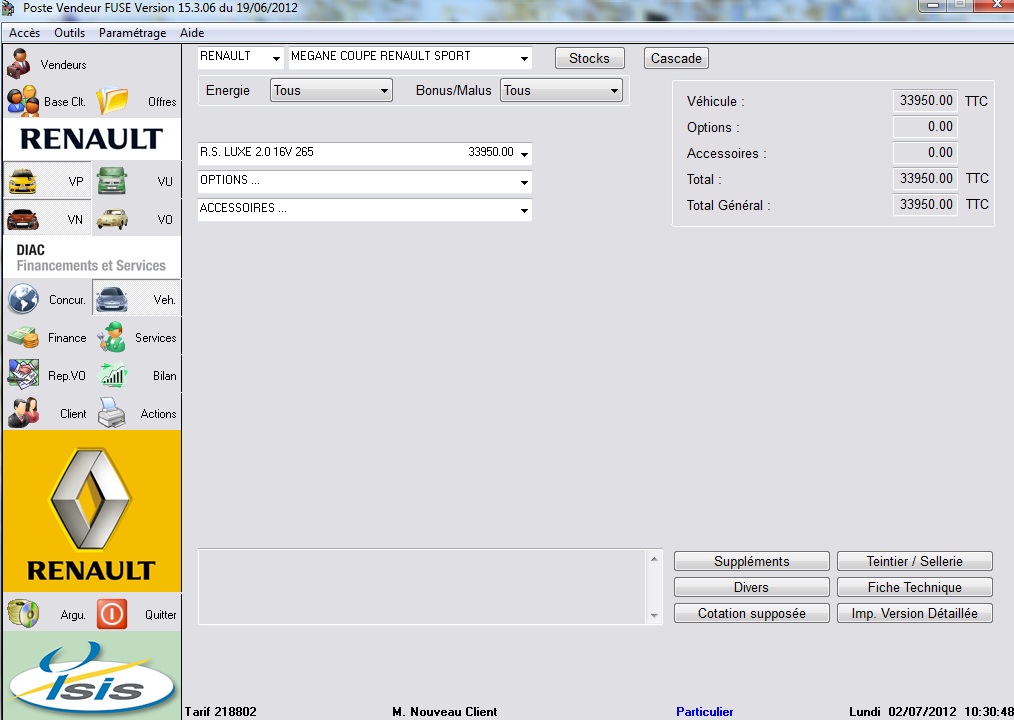The width and height of the screenshot is (1014, 720).
Task: Click the Stocks button
Action: tap(589, 58)
